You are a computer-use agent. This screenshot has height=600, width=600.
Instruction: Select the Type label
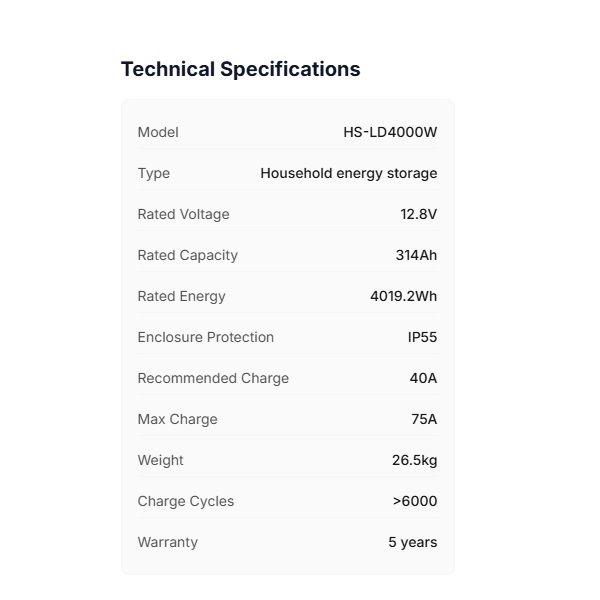(x=154, y=173)
